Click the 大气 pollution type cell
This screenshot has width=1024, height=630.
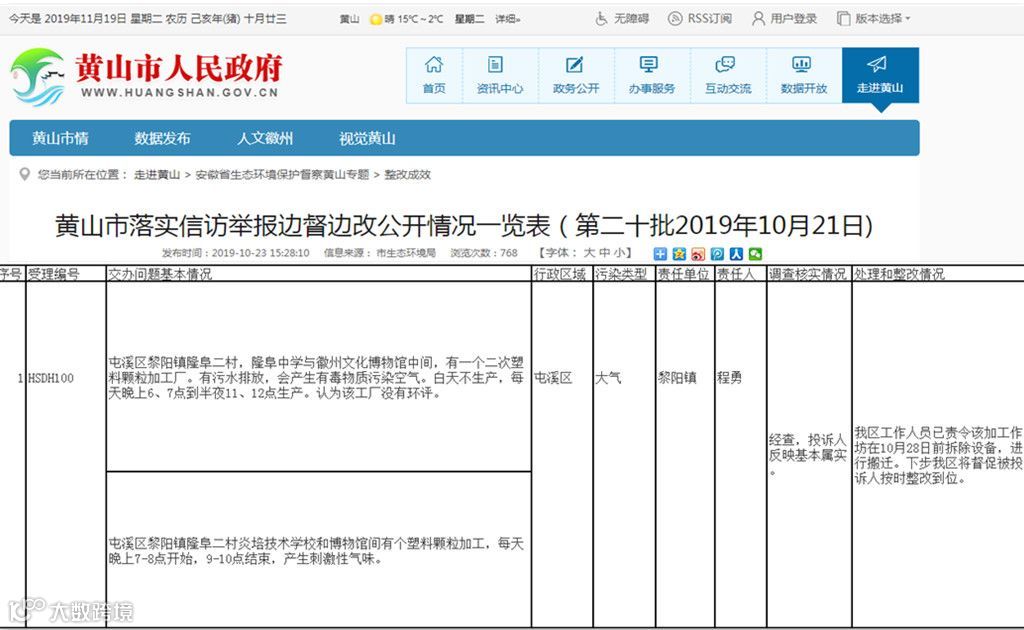(608, 378)
